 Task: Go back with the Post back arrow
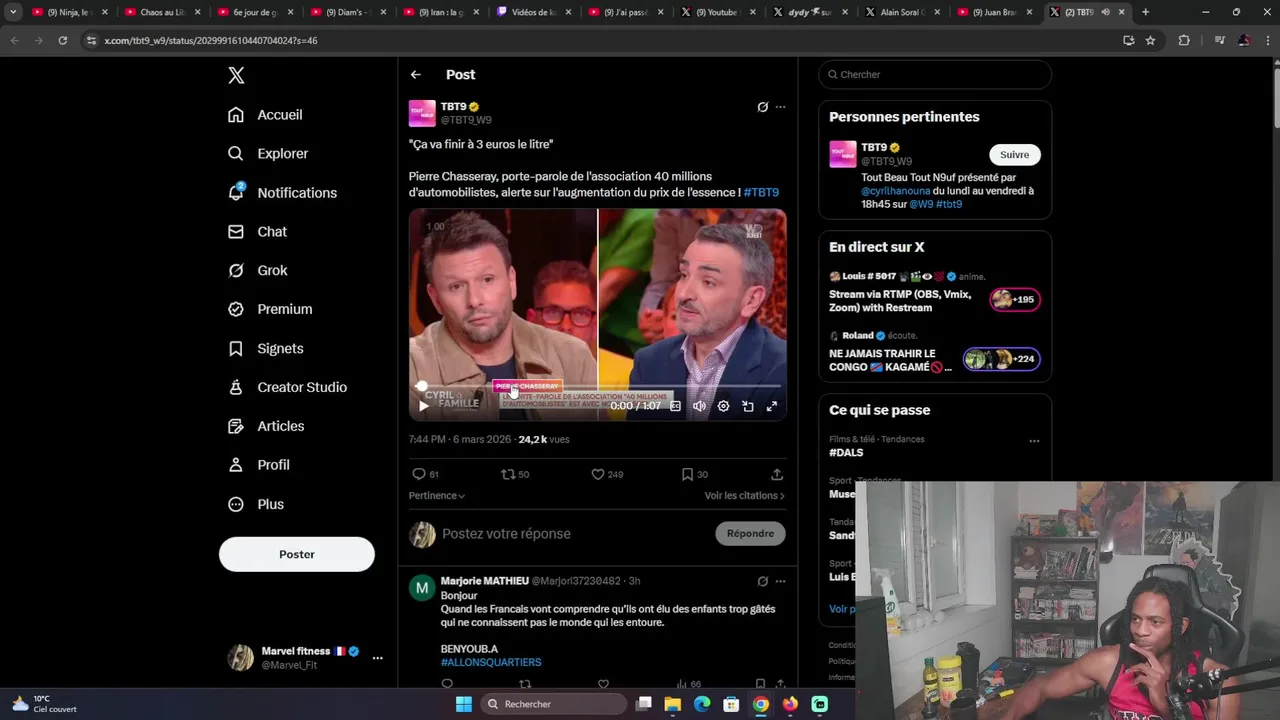[x=416, y=75]
